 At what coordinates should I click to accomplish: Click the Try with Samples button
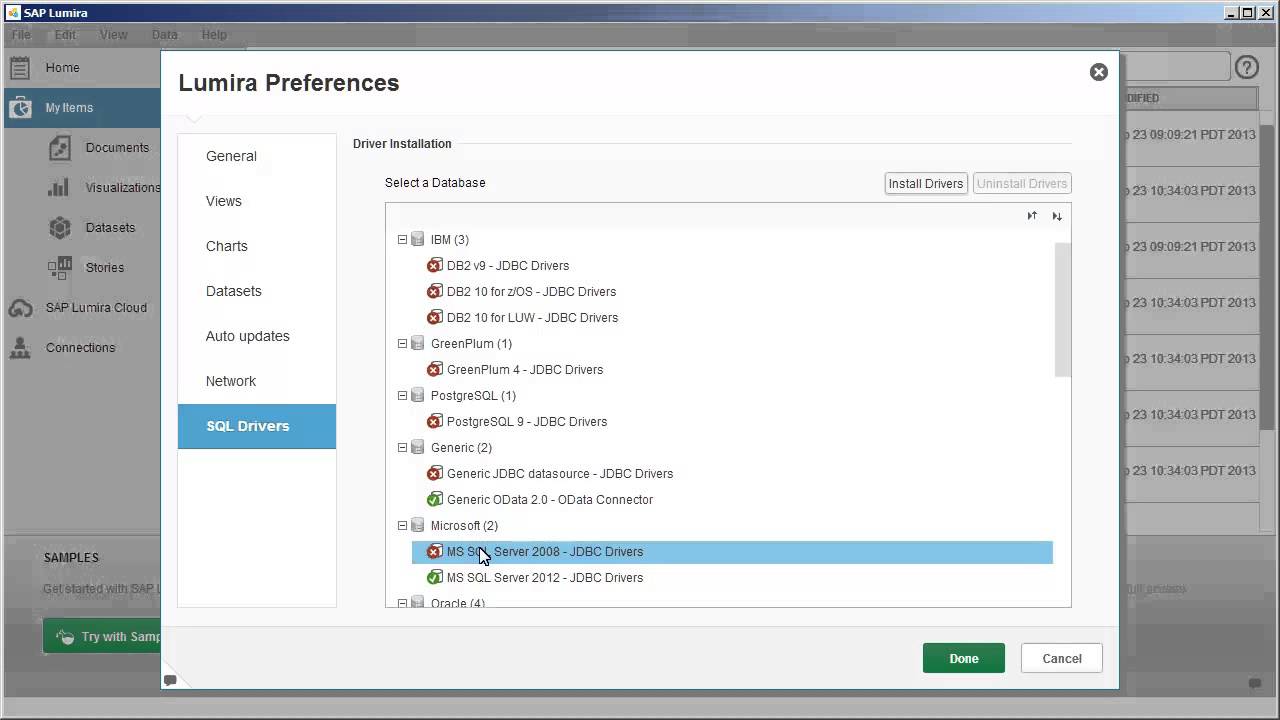click(102, 637)
